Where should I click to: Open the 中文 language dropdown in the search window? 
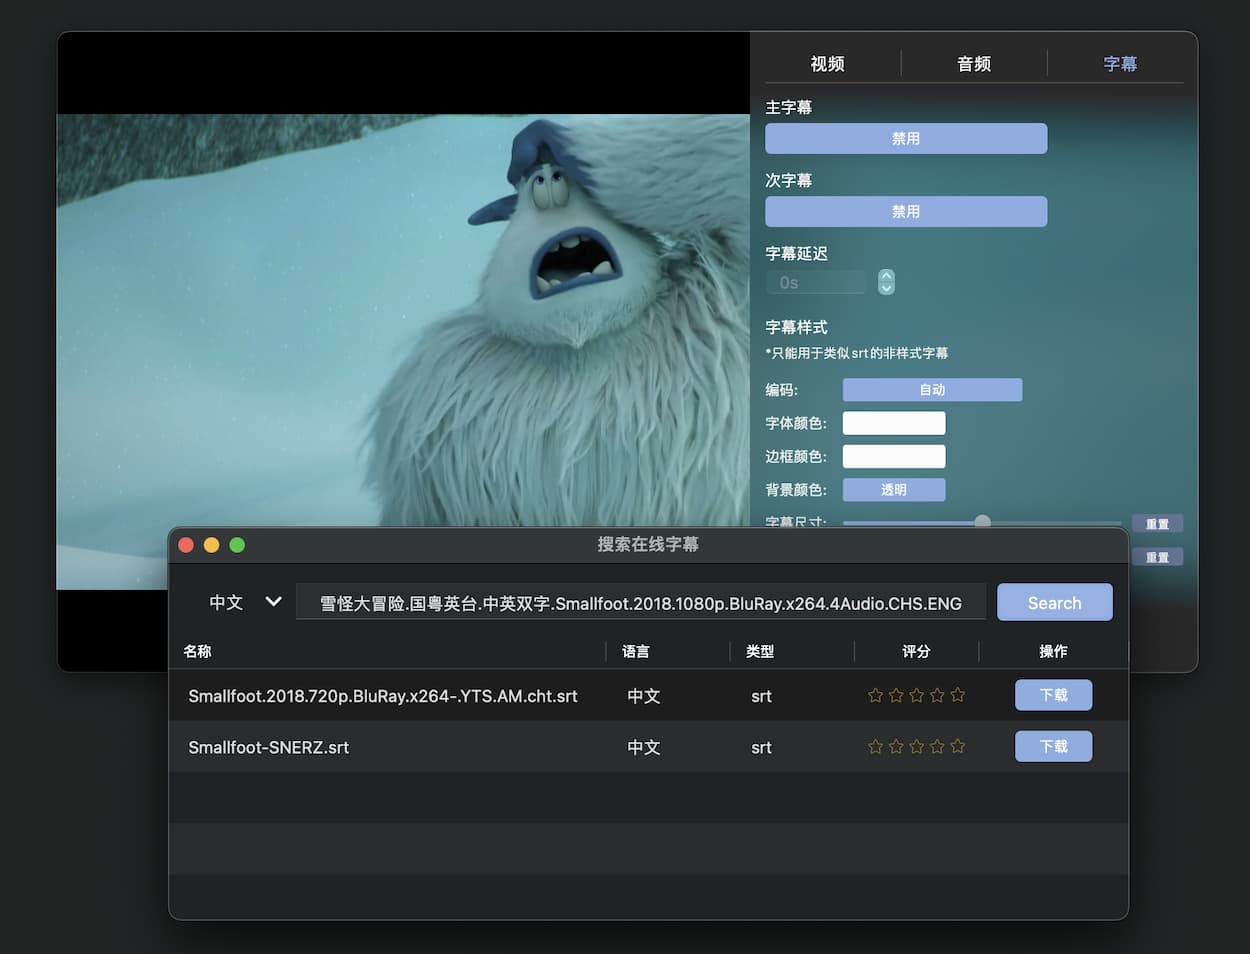point(245,603)
